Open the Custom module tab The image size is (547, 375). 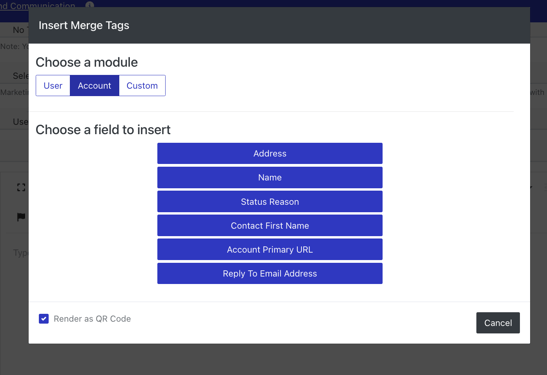(x=142, y=85)
